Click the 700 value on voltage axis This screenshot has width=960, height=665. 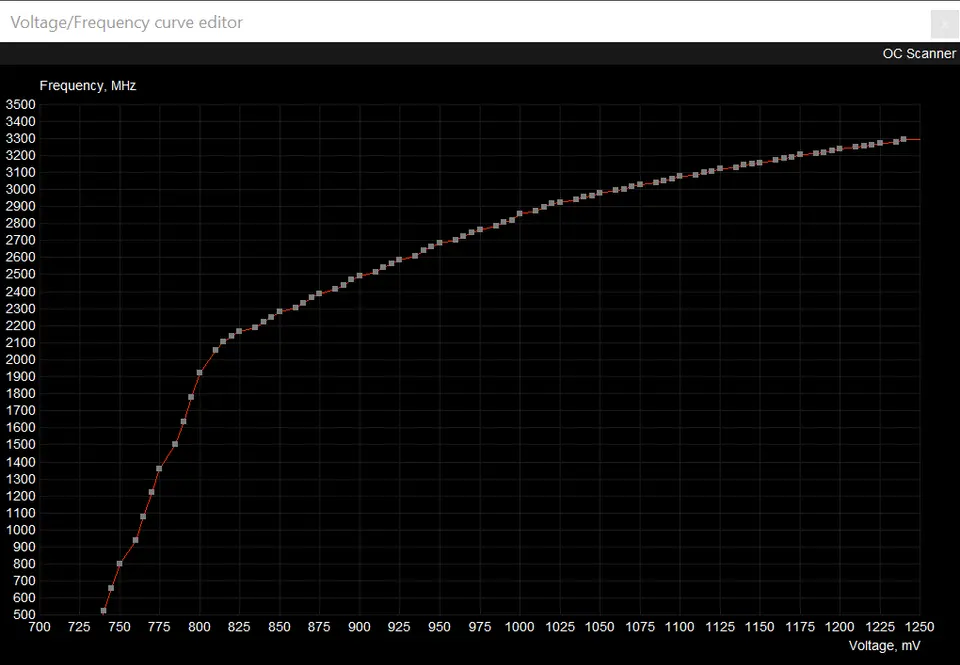[x=40, y=627]
